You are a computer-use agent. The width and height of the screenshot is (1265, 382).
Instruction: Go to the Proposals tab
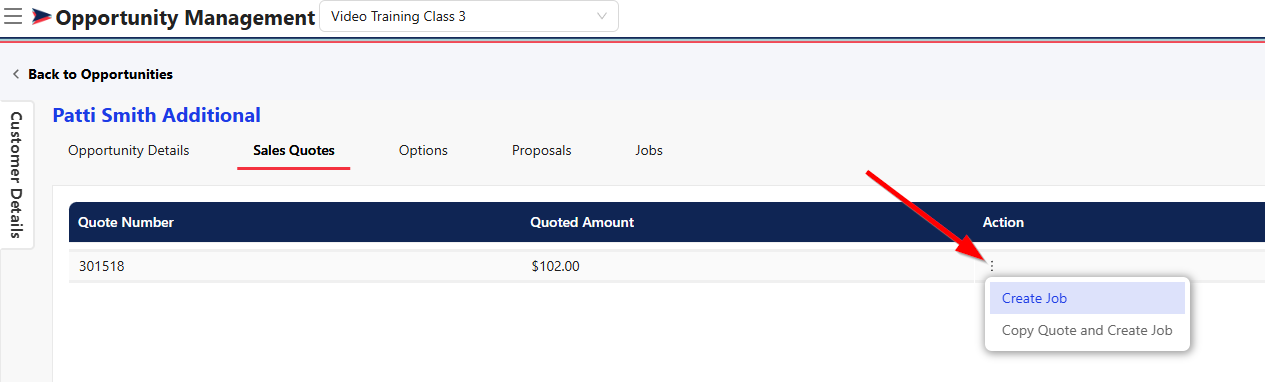pos(542,151)
